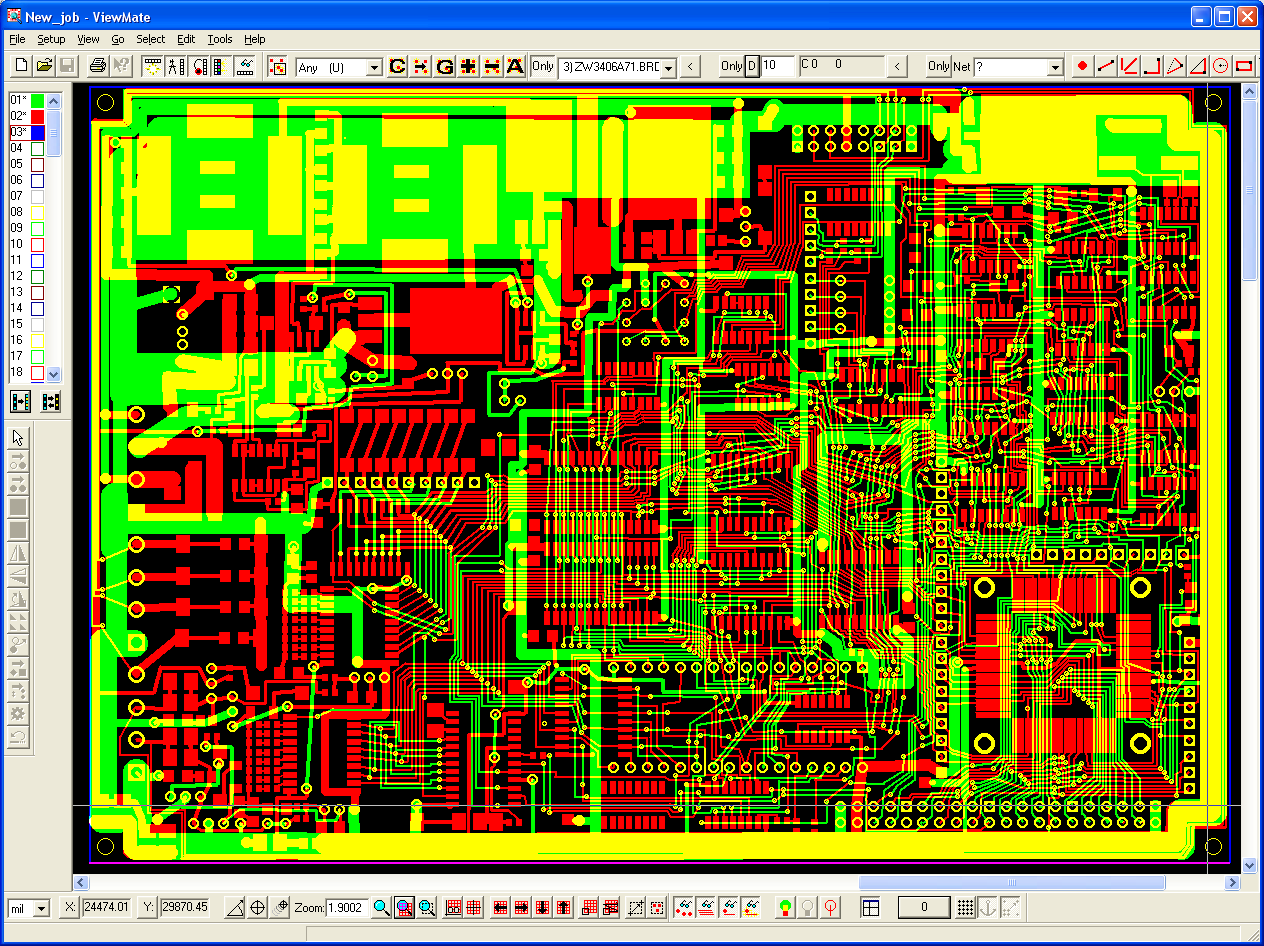1264x946 pixels.
Task: Toggle the 'Only' button beside layer dropdown
Action: 542,66
